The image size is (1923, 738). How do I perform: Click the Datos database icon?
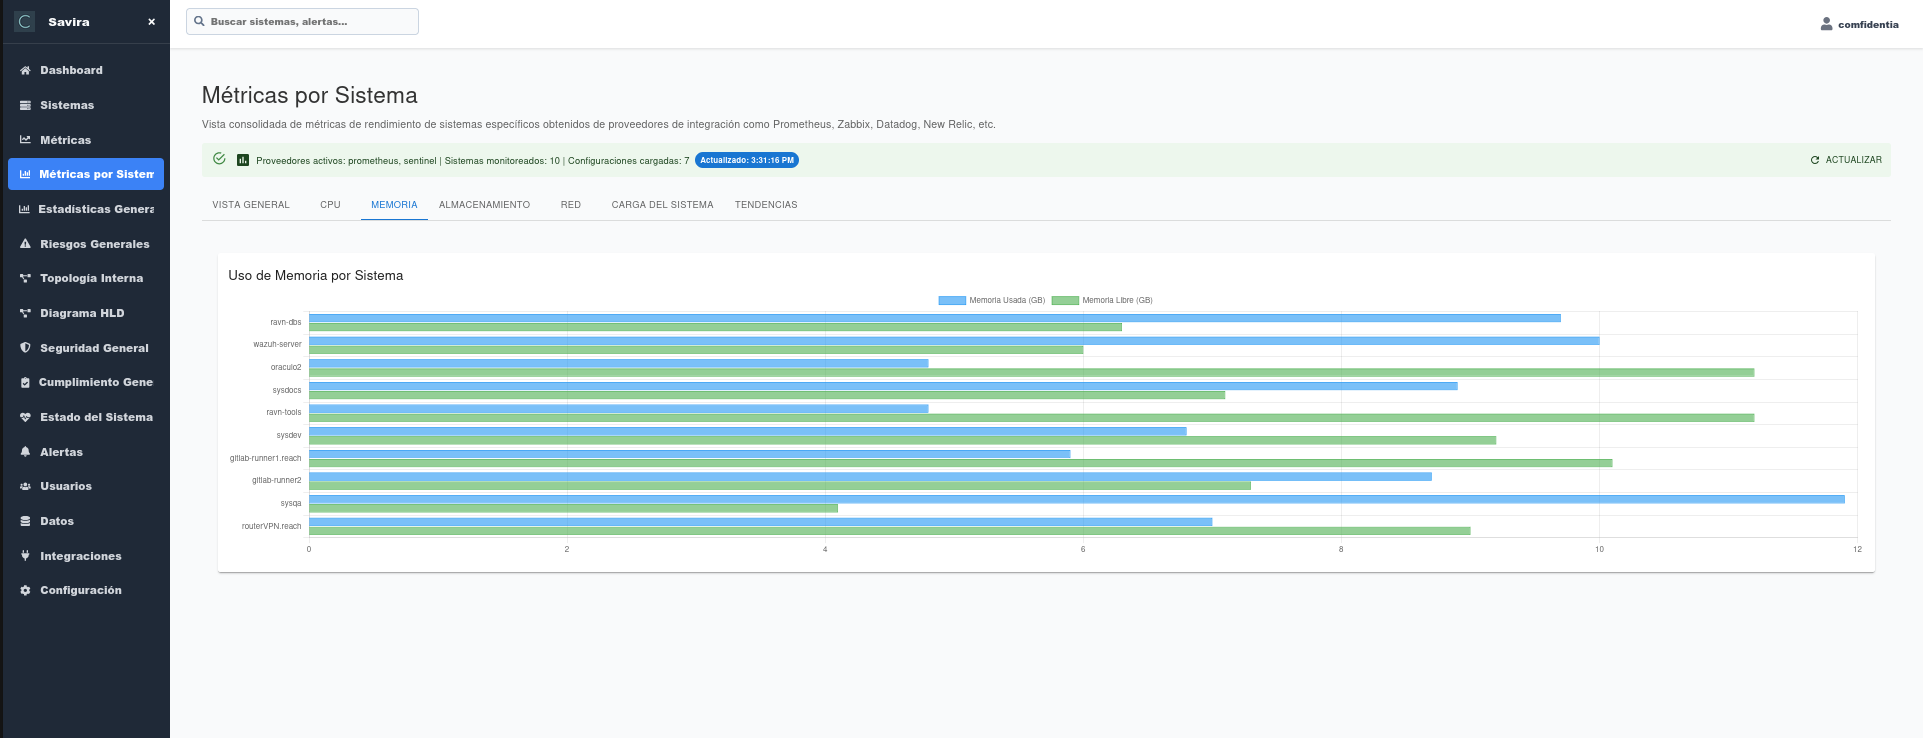(25, 521)
